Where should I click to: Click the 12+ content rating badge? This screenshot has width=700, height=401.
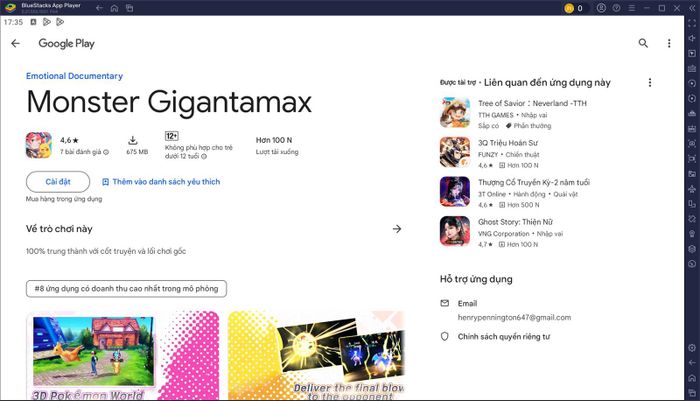point(171,136)
